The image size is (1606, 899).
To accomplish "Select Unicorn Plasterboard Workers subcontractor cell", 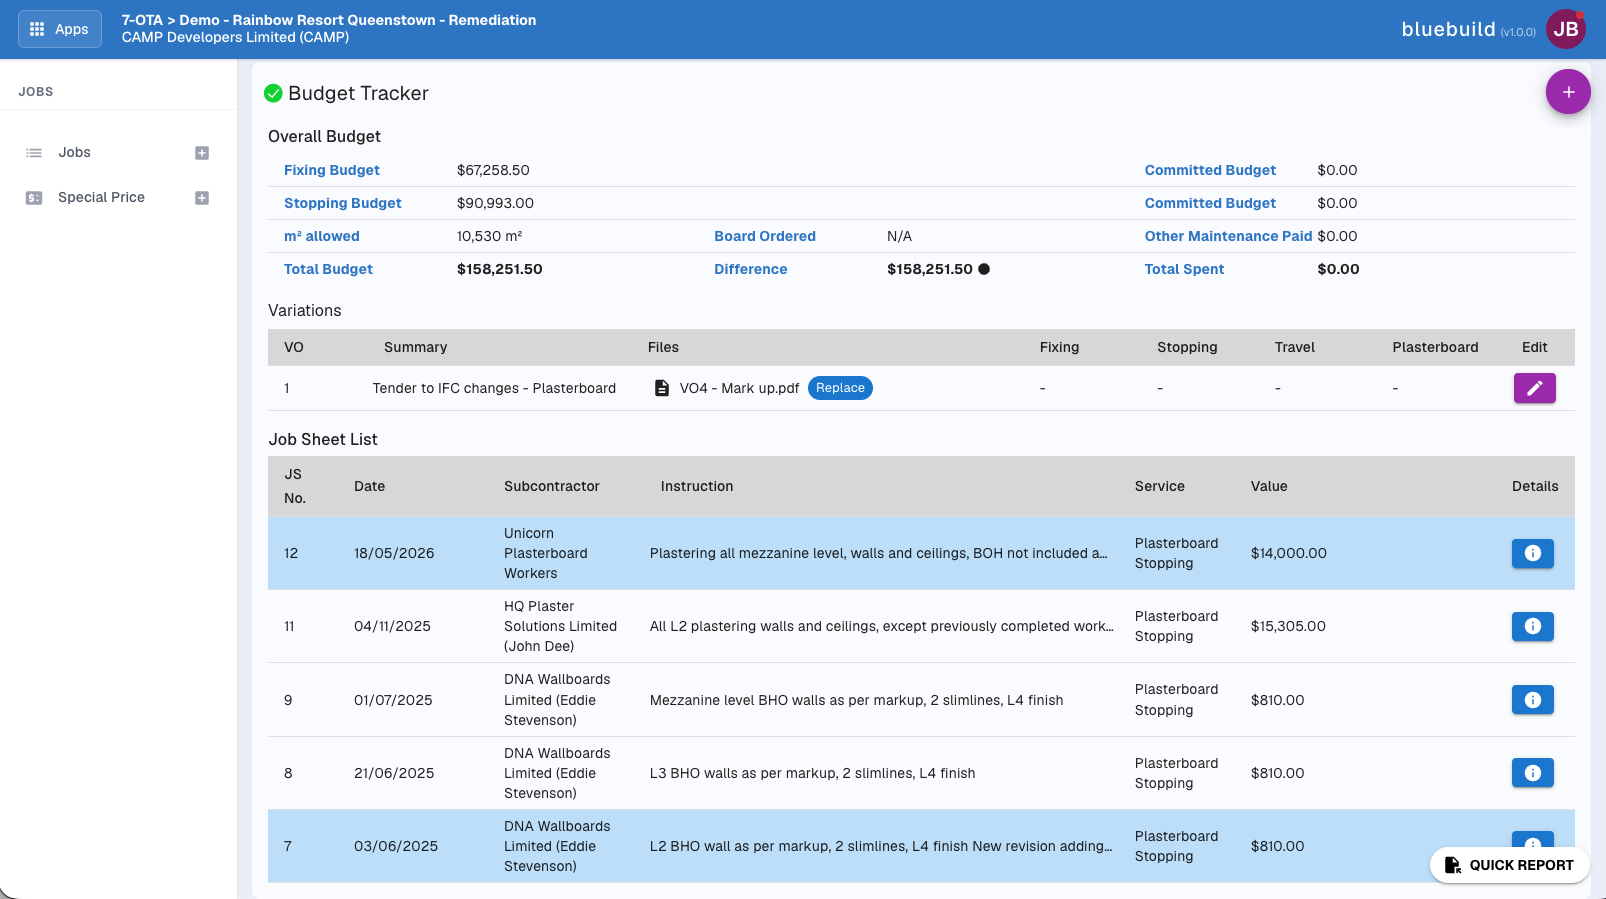I will [546, 553].
